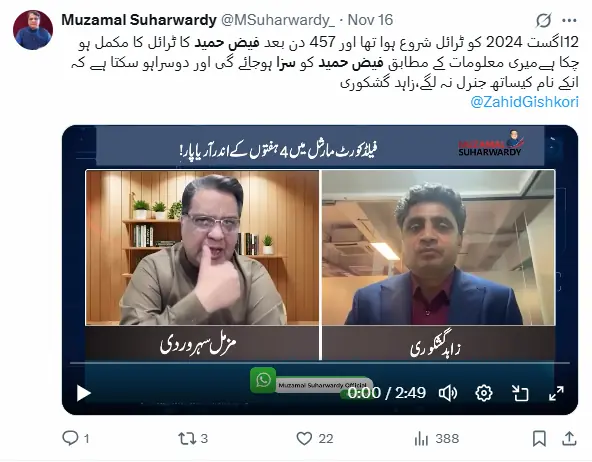Click the Grok explain icon beside options

click(x=543, y=20)
